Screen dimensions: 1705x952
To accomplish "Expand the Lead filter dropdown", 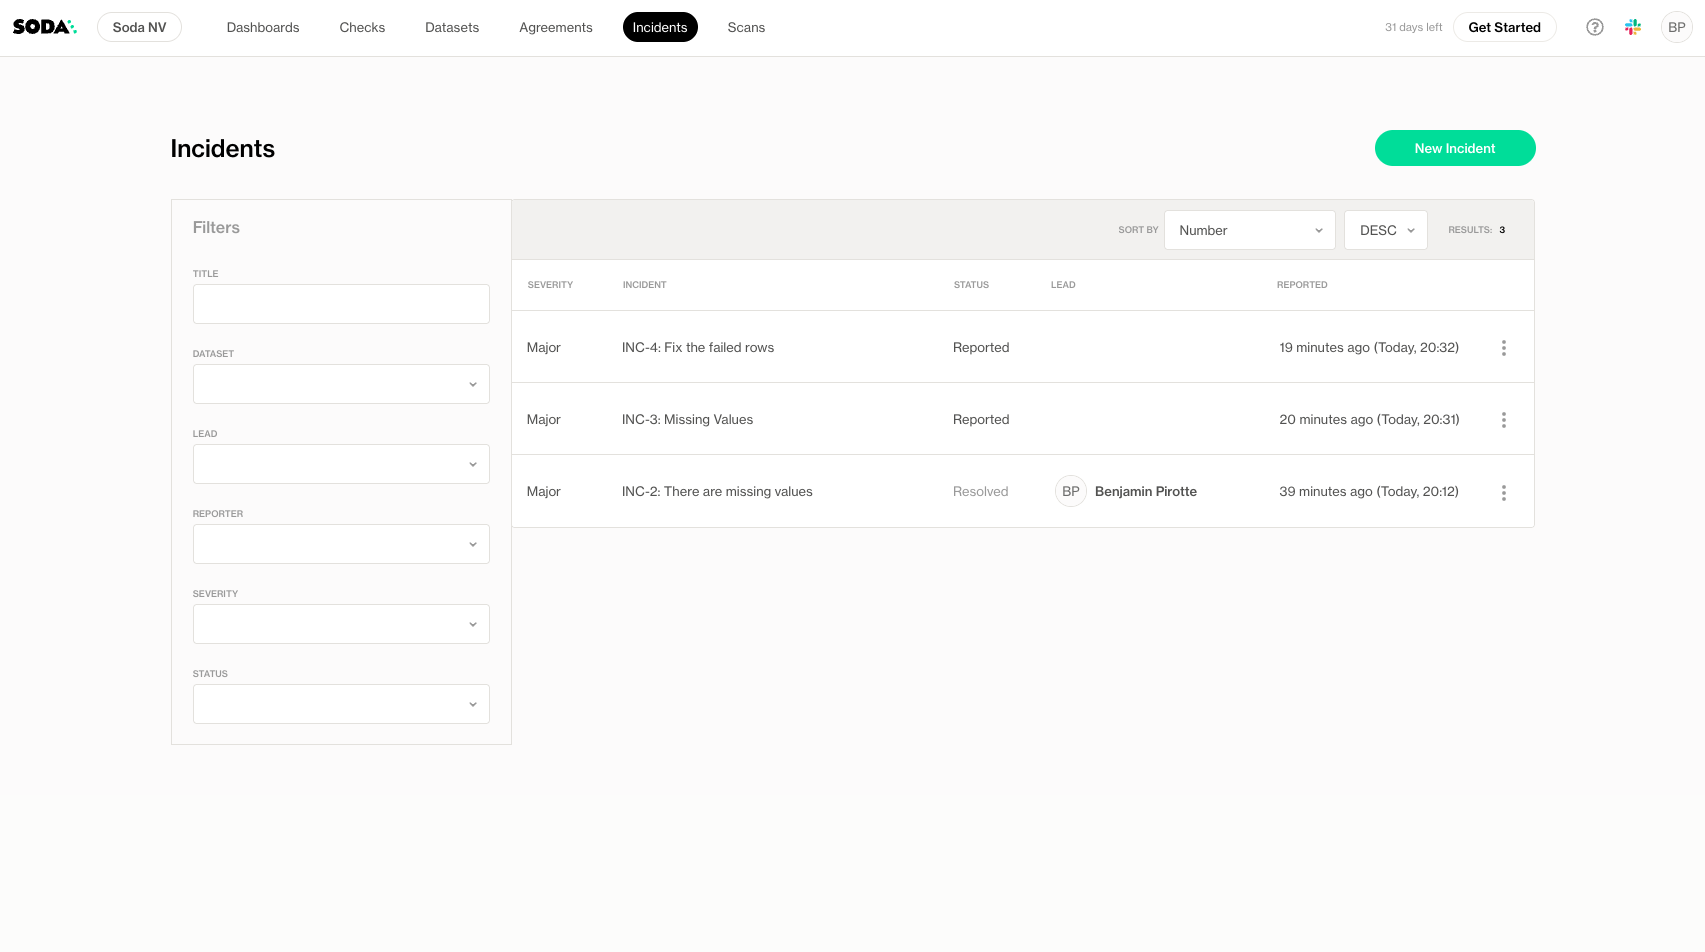I will point(341,464).
